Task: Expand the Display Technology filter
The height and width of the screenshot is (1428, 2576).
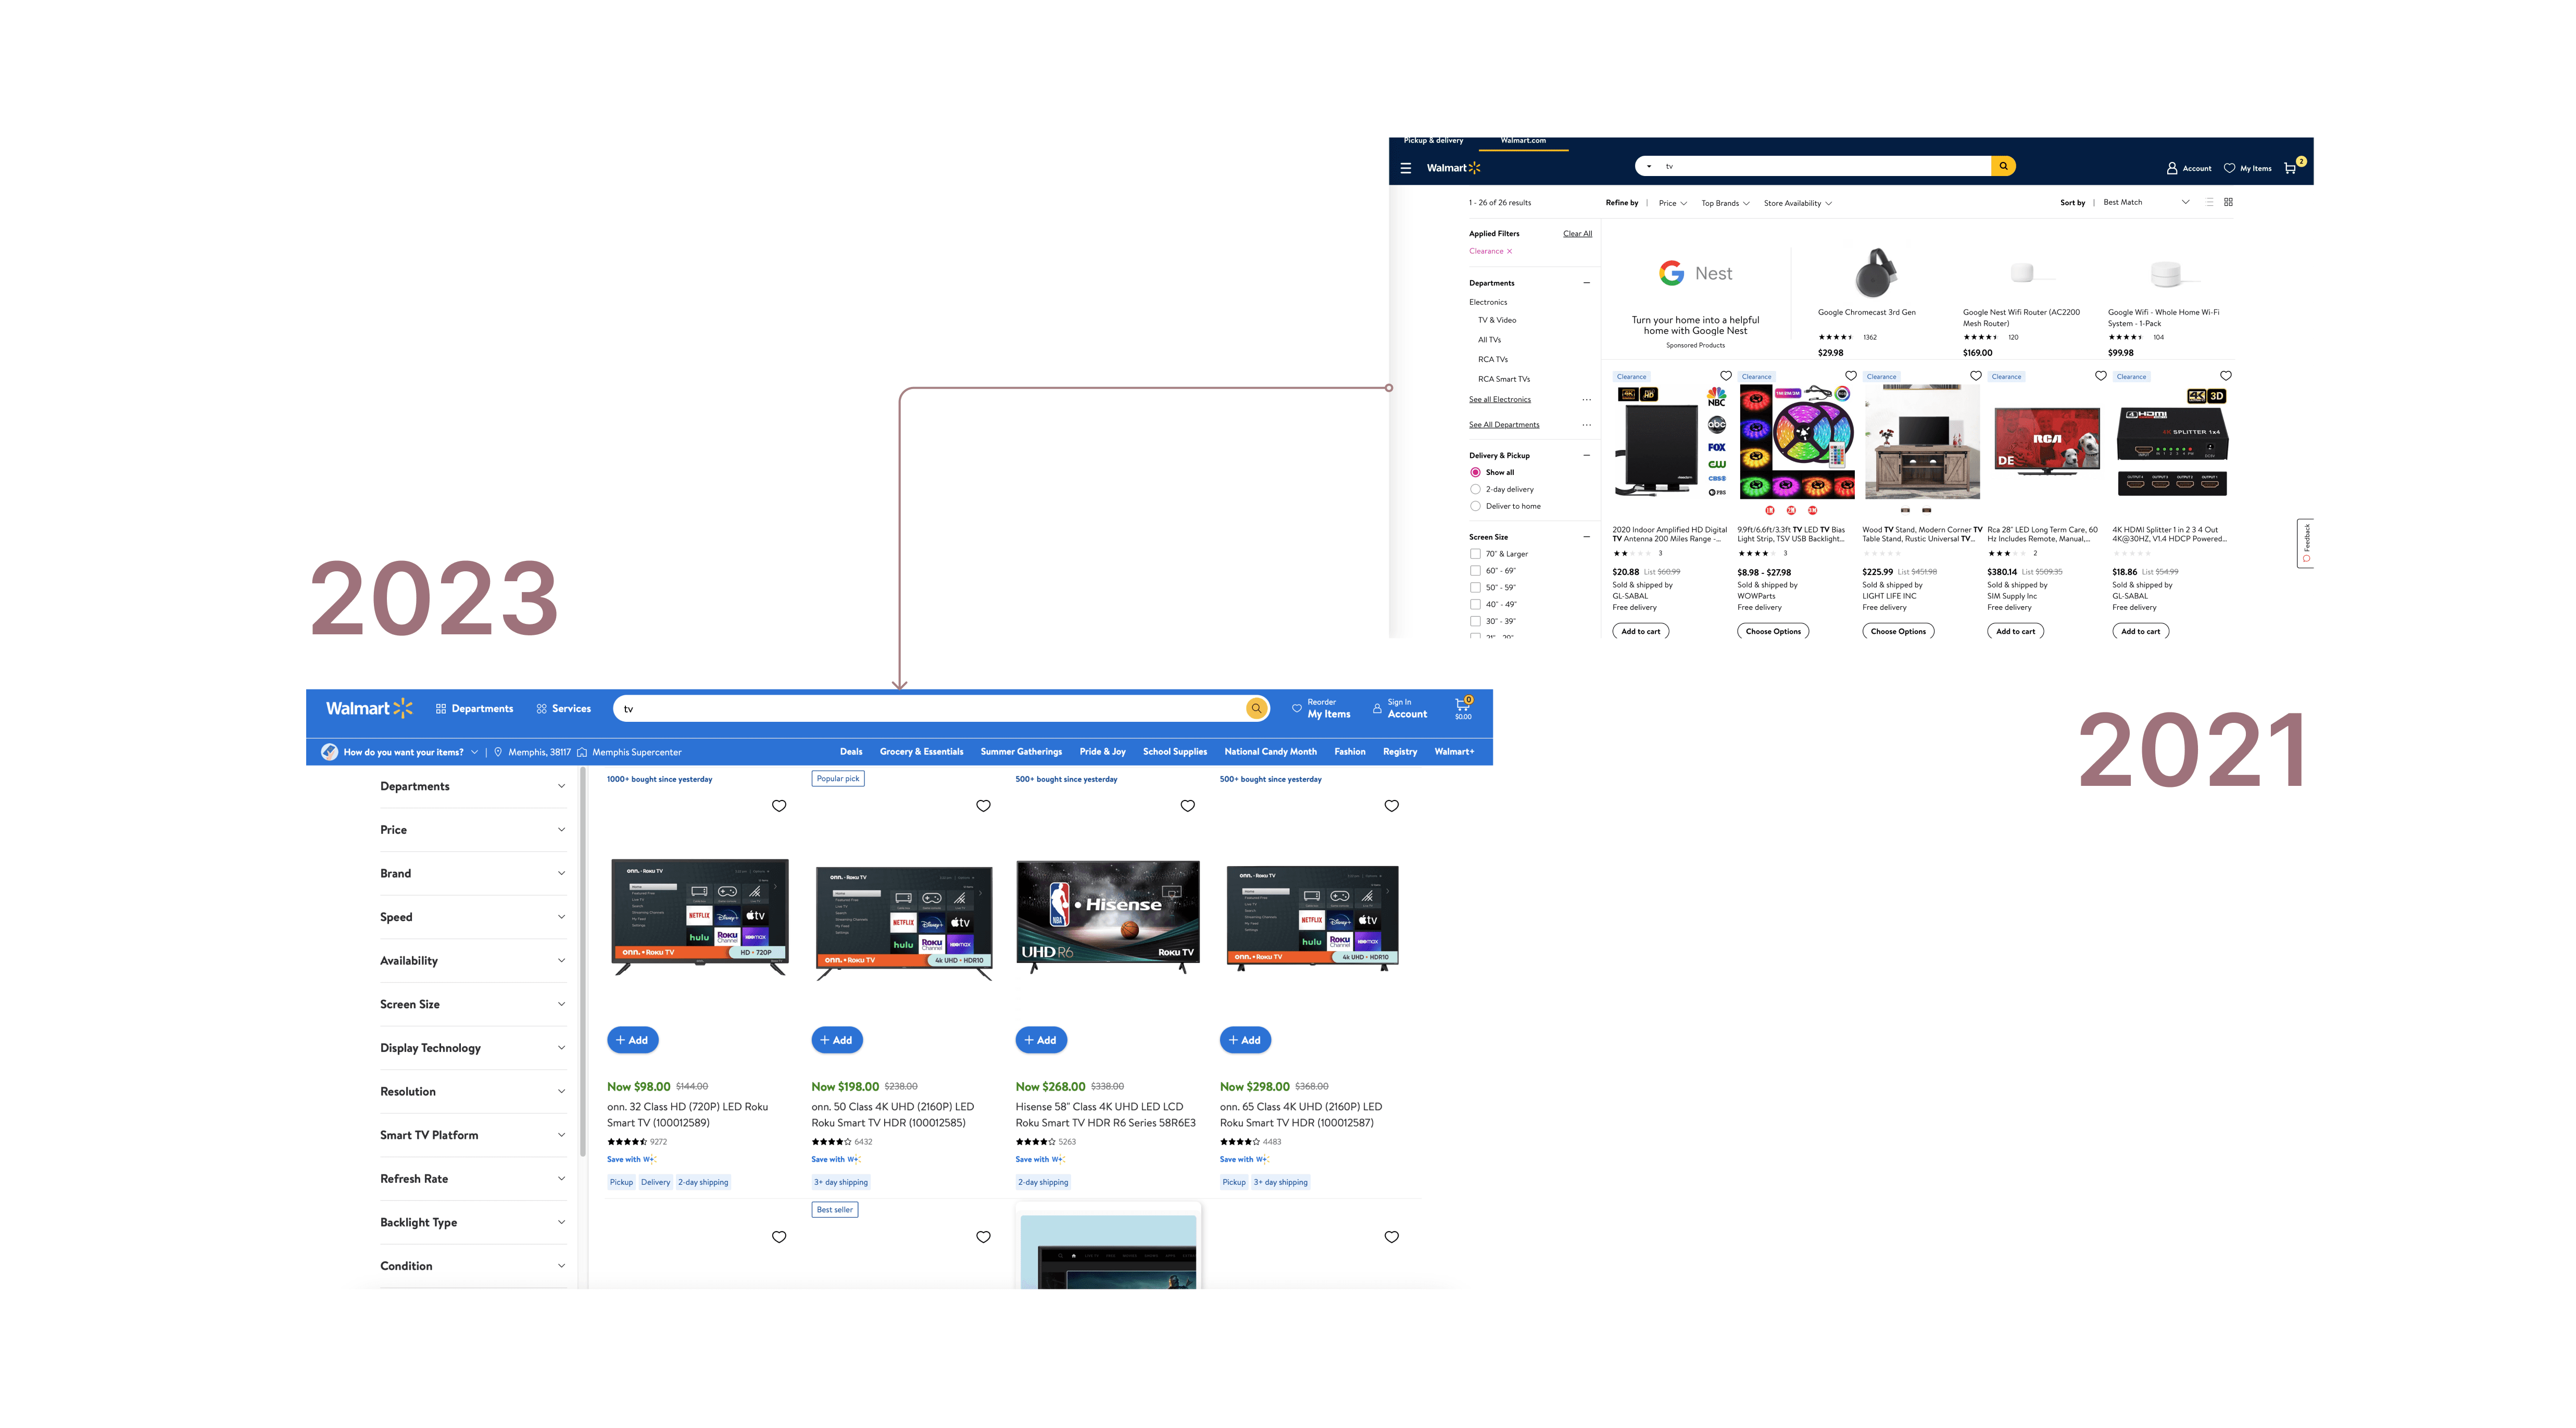Action: (472, 1048)
